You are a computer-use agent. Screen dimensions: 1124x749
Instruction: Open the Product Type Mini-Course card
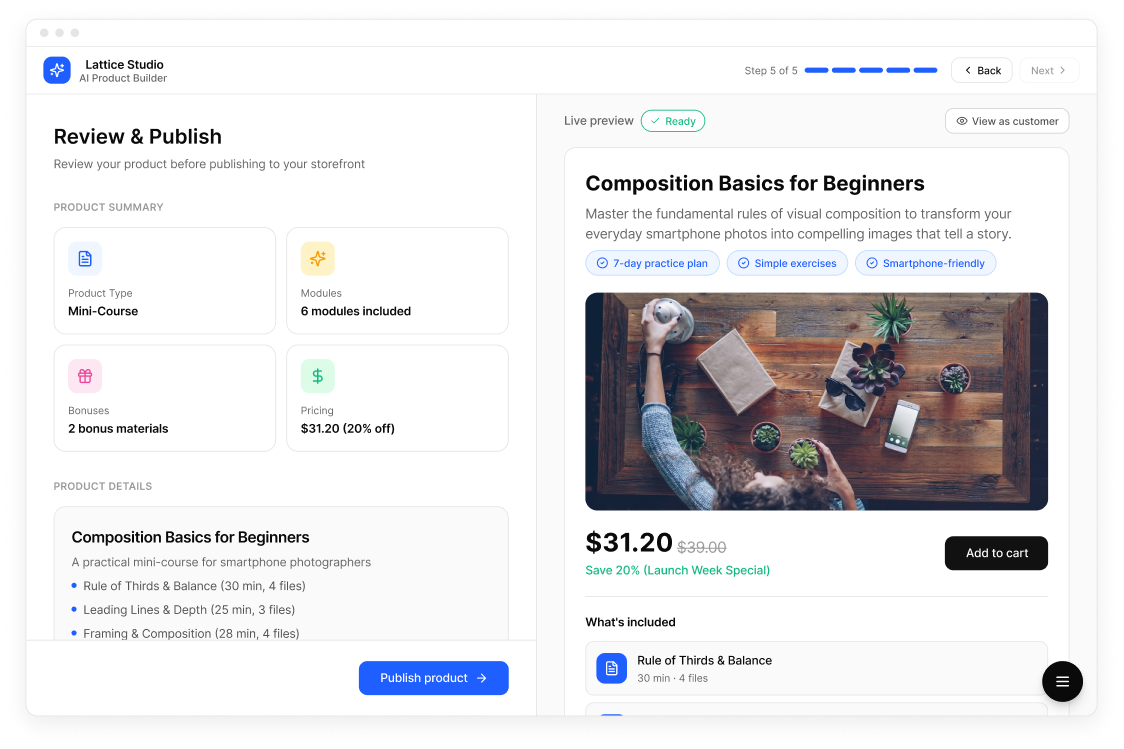coord(165,281)
